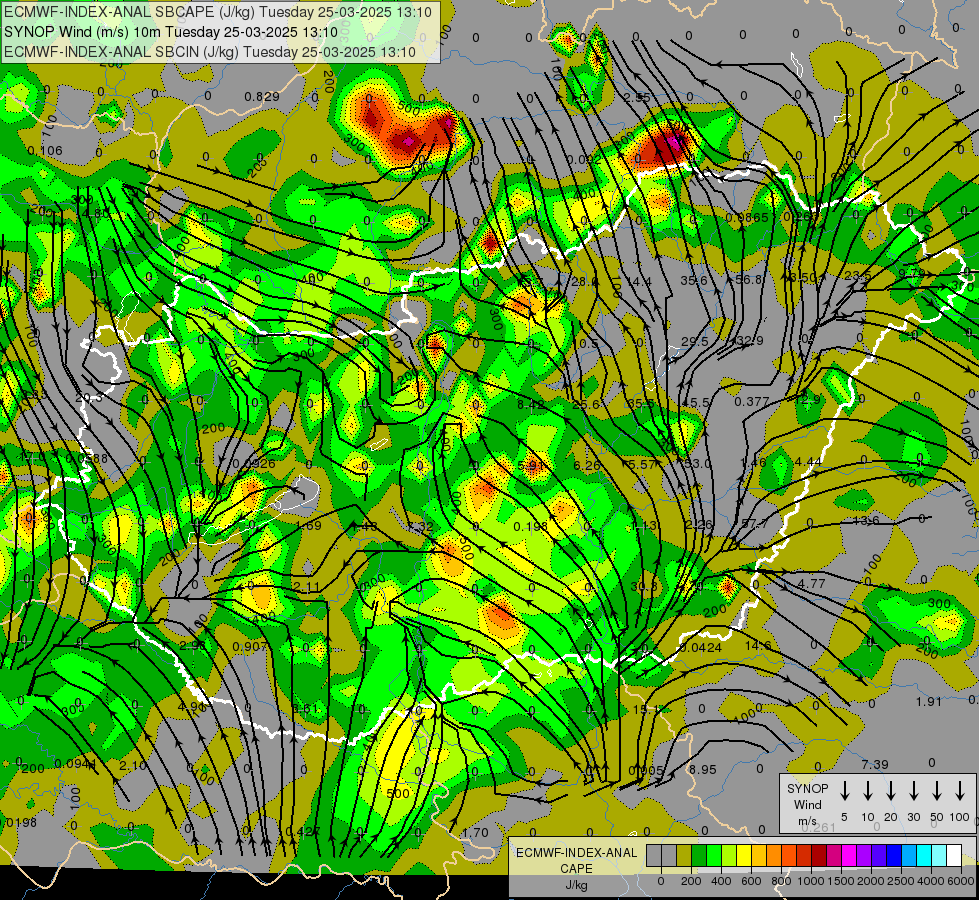
Task: Click the 0.198 value on the map
Action: click(531, 527)
